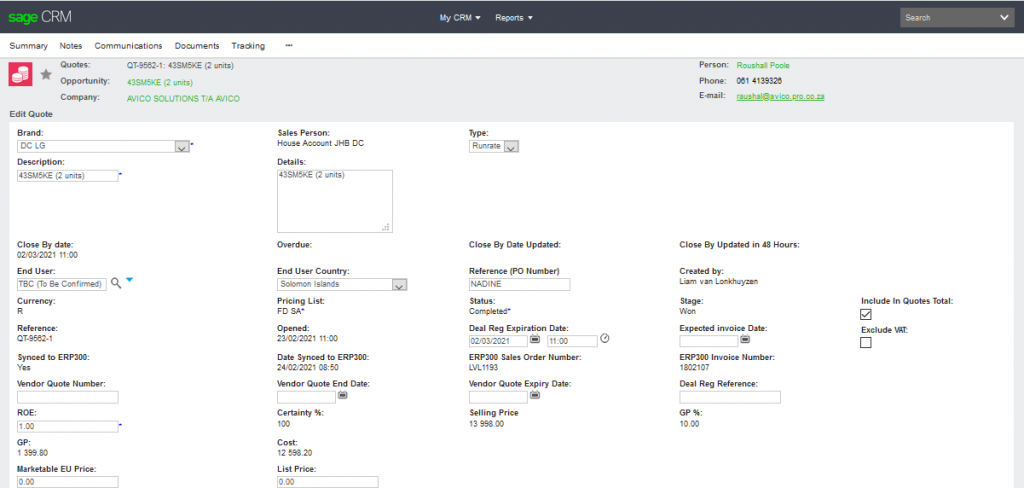Open calendar for Vendor Quote End Date
The height and width of the screenshot is (488, 1024).
pyautogui.click(x=343, y=396)
